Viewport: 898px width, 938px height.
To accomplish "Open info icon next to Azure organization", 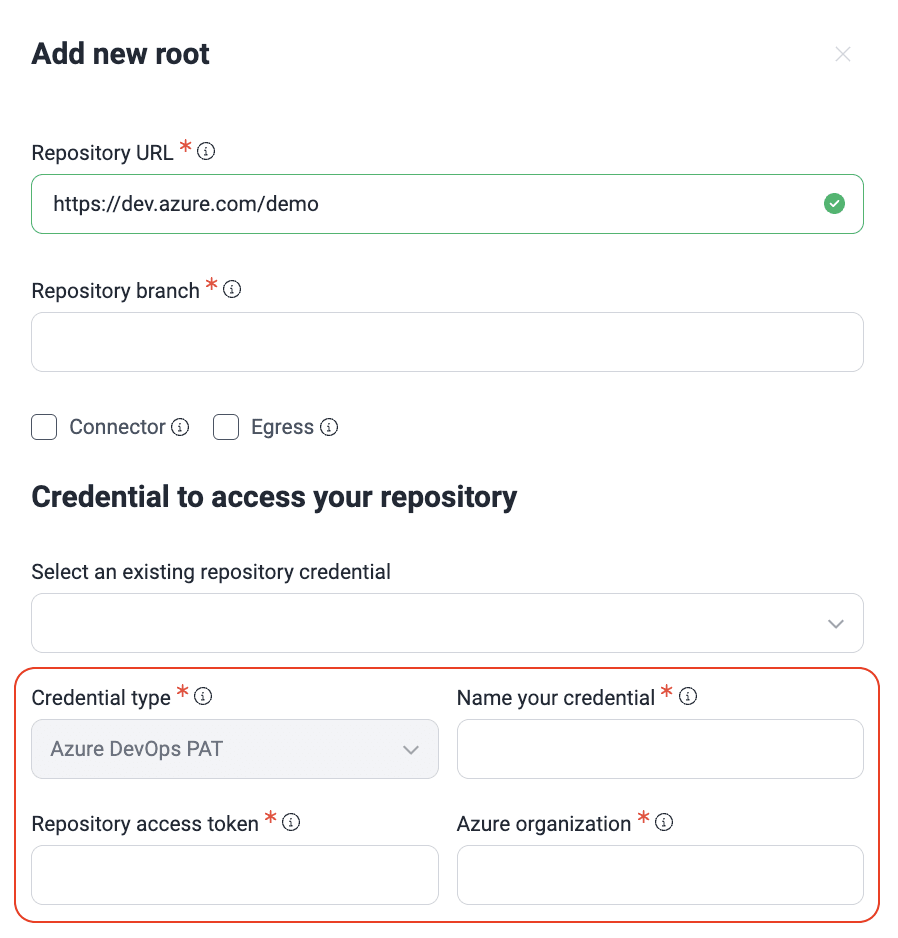I will (x=664, y=823).
